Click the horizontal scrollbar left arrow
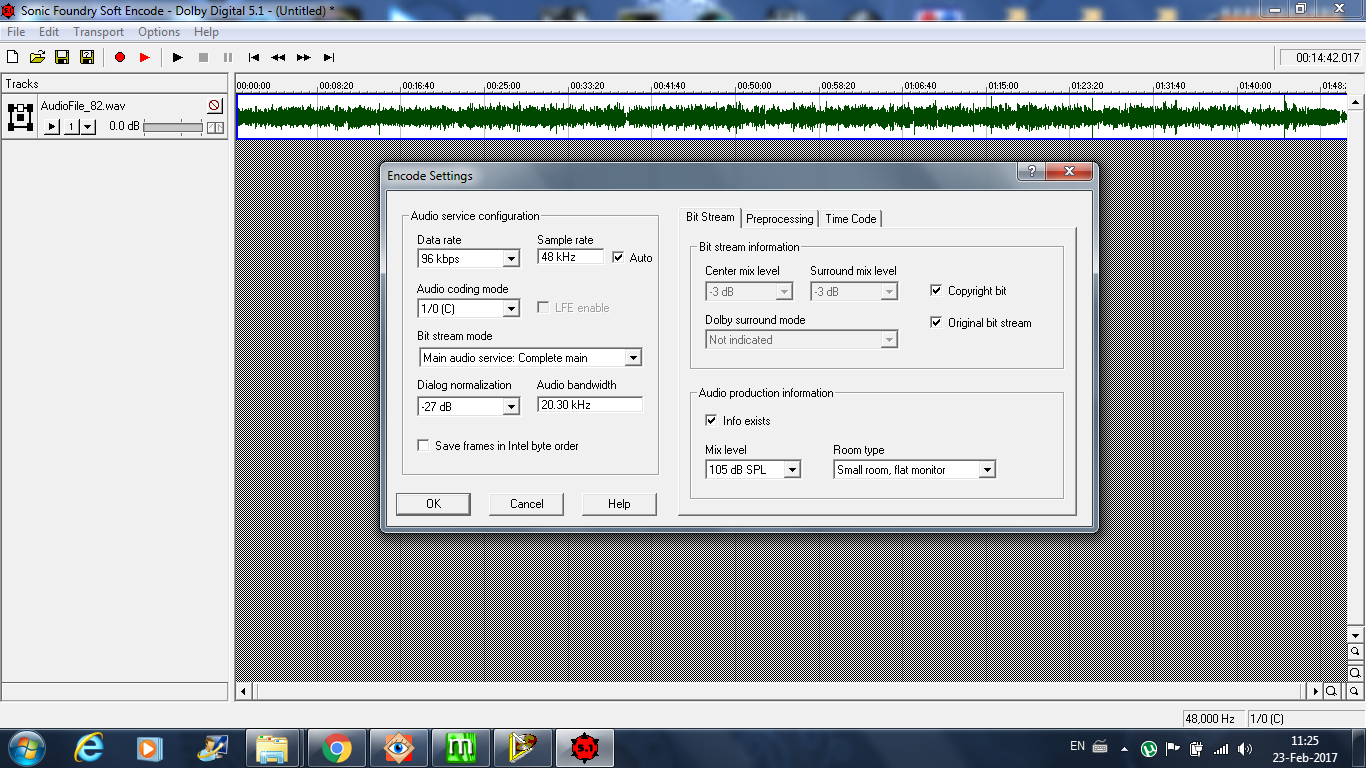 [x=243, y=691]
